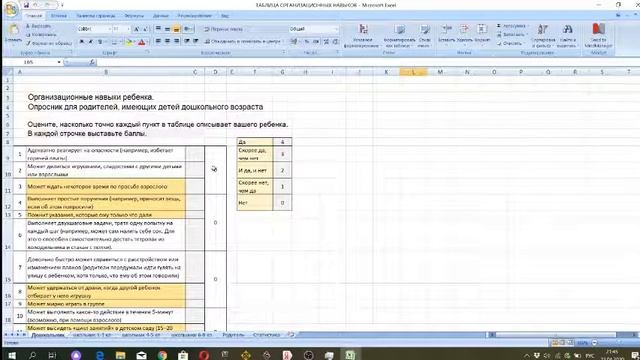Viewport: 640px width, 360px height.
Task: Open the Сортировка и фильтр menu
Action: [x=543, y=36]
